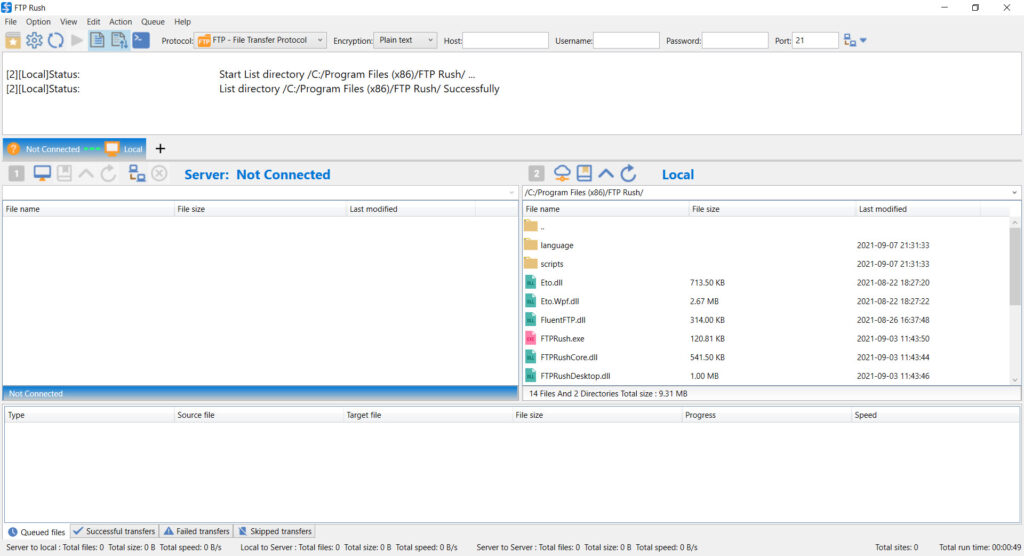Click the Username input field
This screenshot has height=556, width=1024.
click(626, 41)
